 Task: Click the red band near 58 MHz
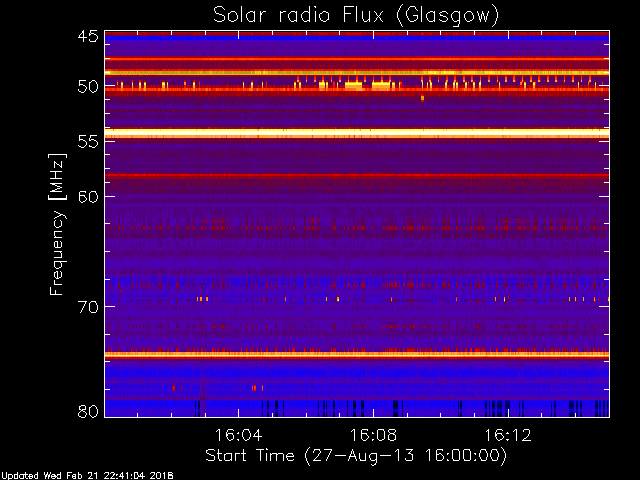point(357,176)
